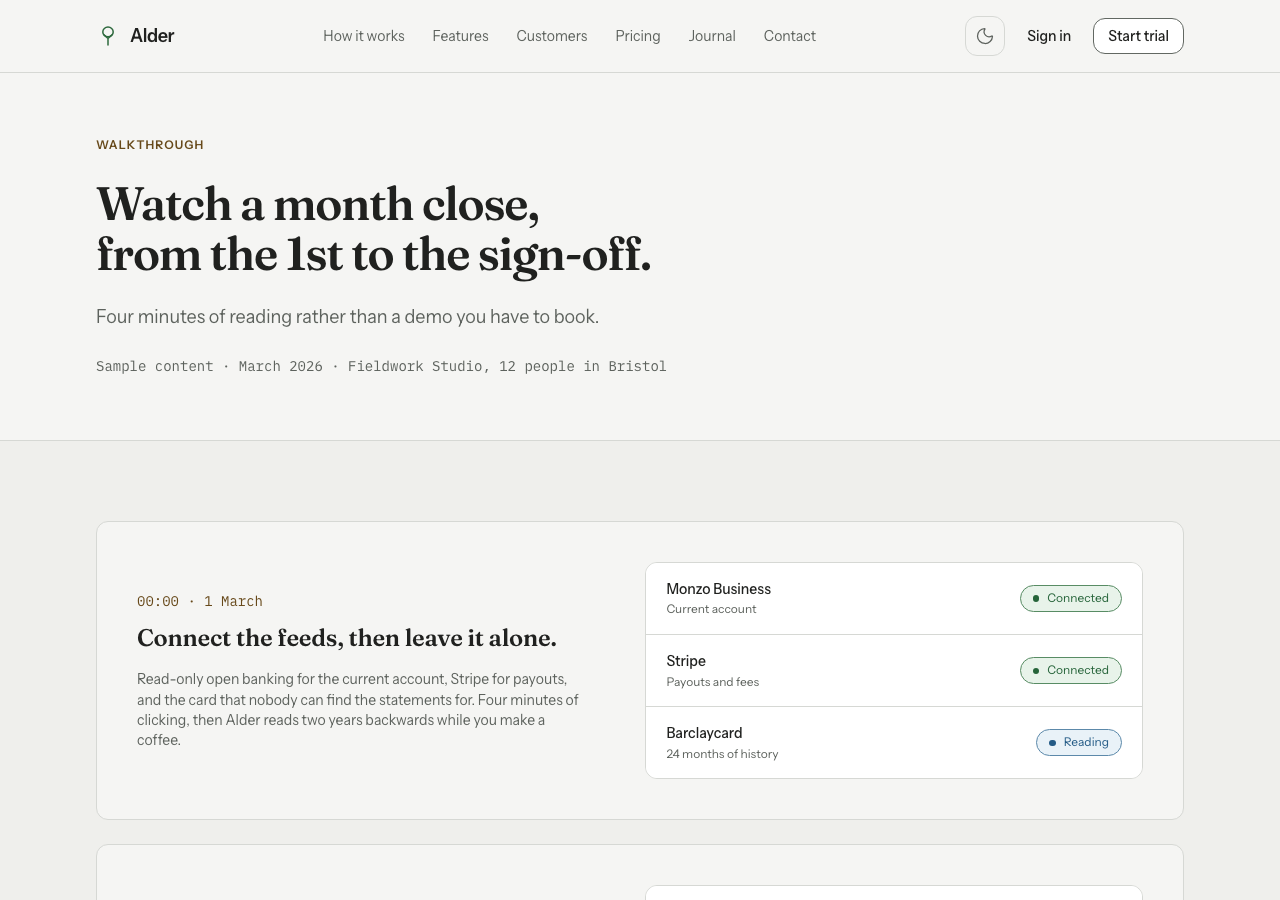The image size is (1280, 900).
Task: Click the Sign in link
Action: pyautogui.click(x=1049, y=36)
